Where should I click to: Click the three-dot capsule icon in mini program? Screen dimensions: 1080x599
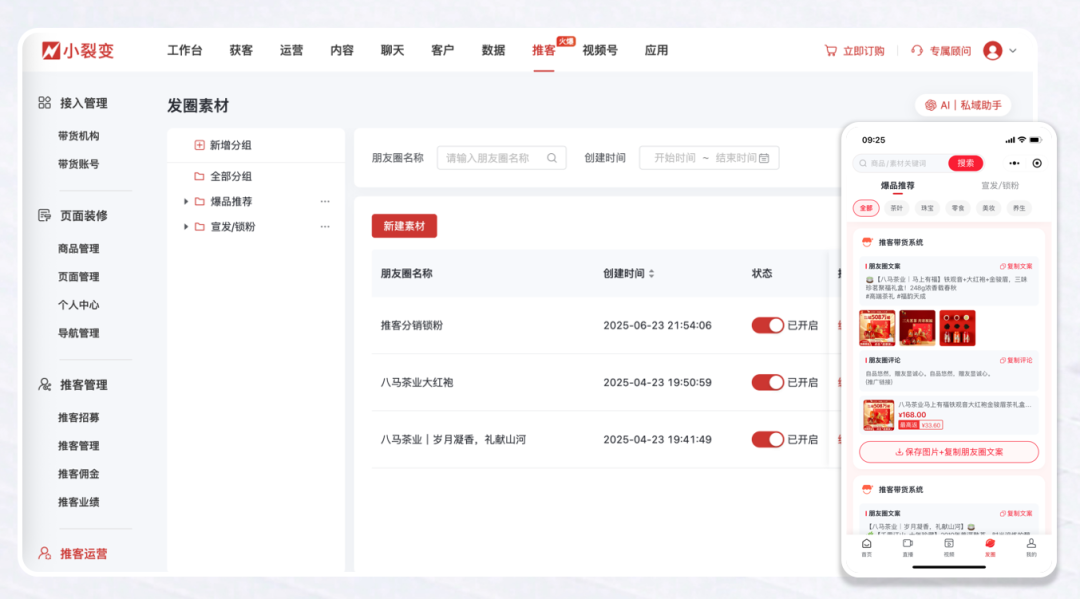tap(1013, 162)
